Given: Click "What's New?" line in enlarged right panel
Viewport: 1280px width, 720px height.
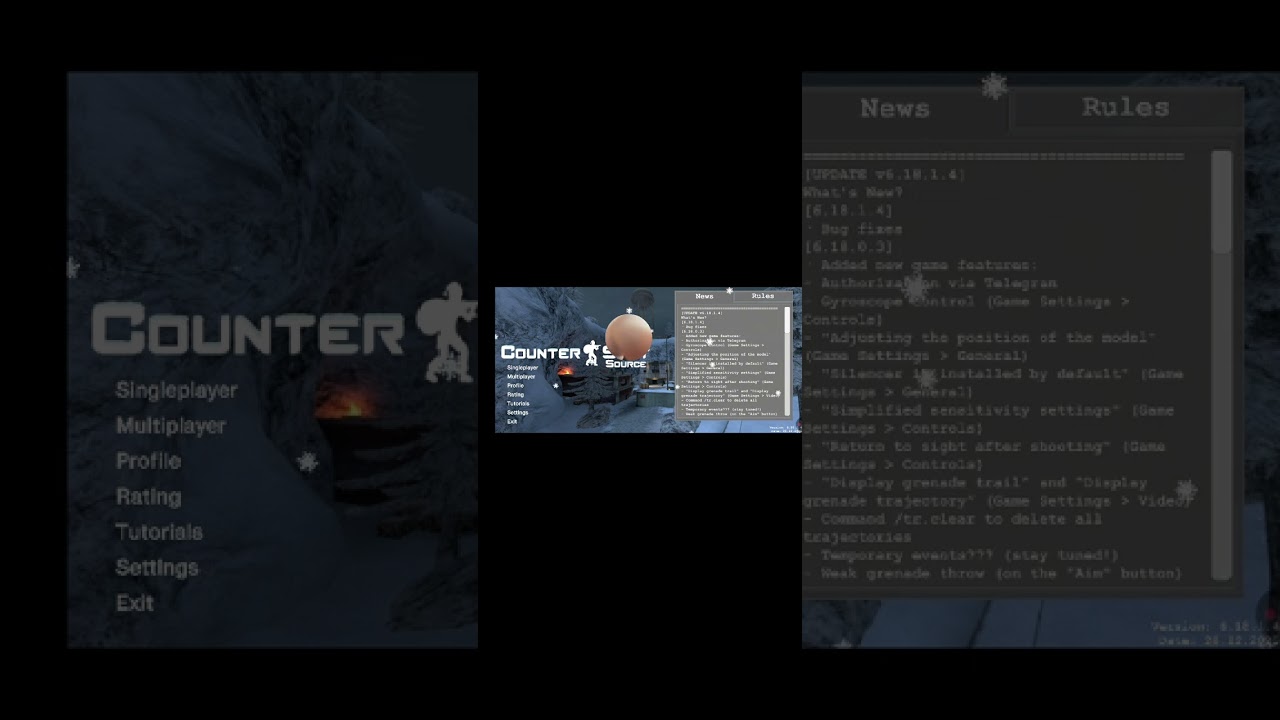Looking at the screenshot, I should [853, 192].
